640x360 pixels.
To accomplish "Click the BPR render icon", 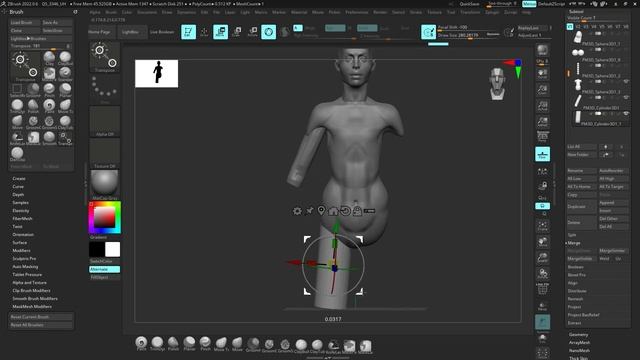I will pos(542,51).
